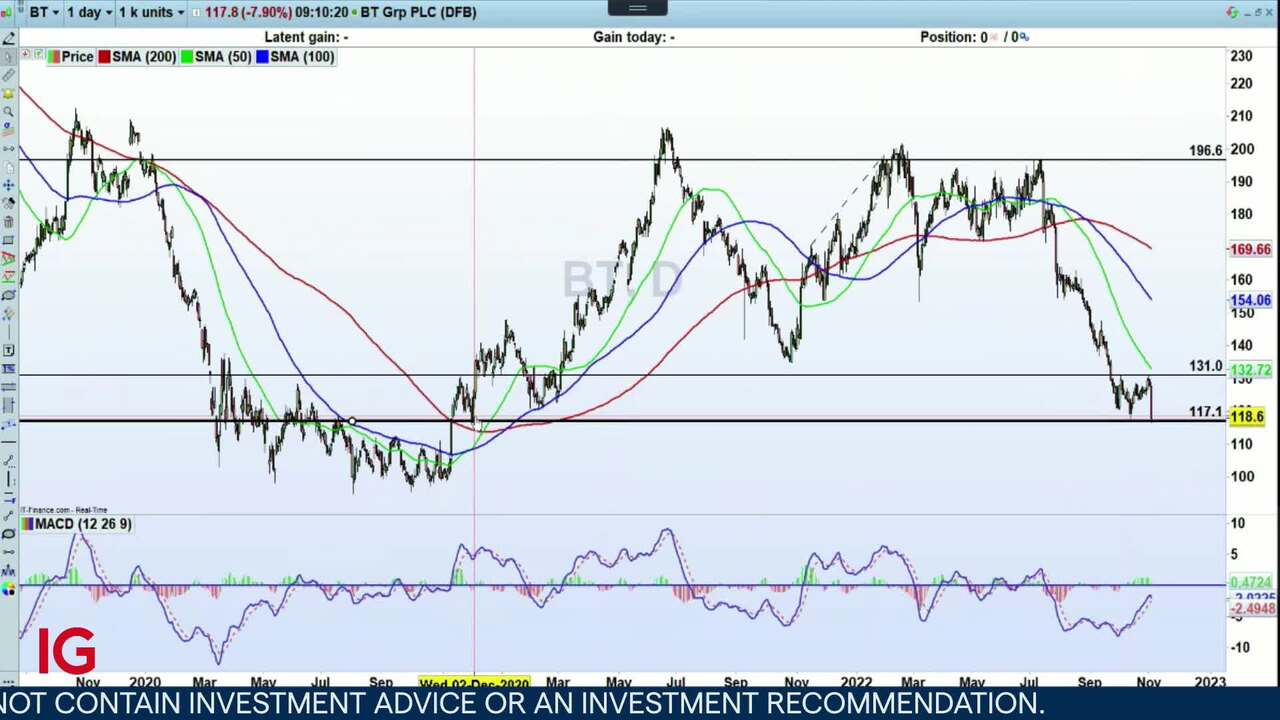Click the BT Grp PLC (DFB) title
This screenshot has width=1280, height=720.
(x=418, y=12)
